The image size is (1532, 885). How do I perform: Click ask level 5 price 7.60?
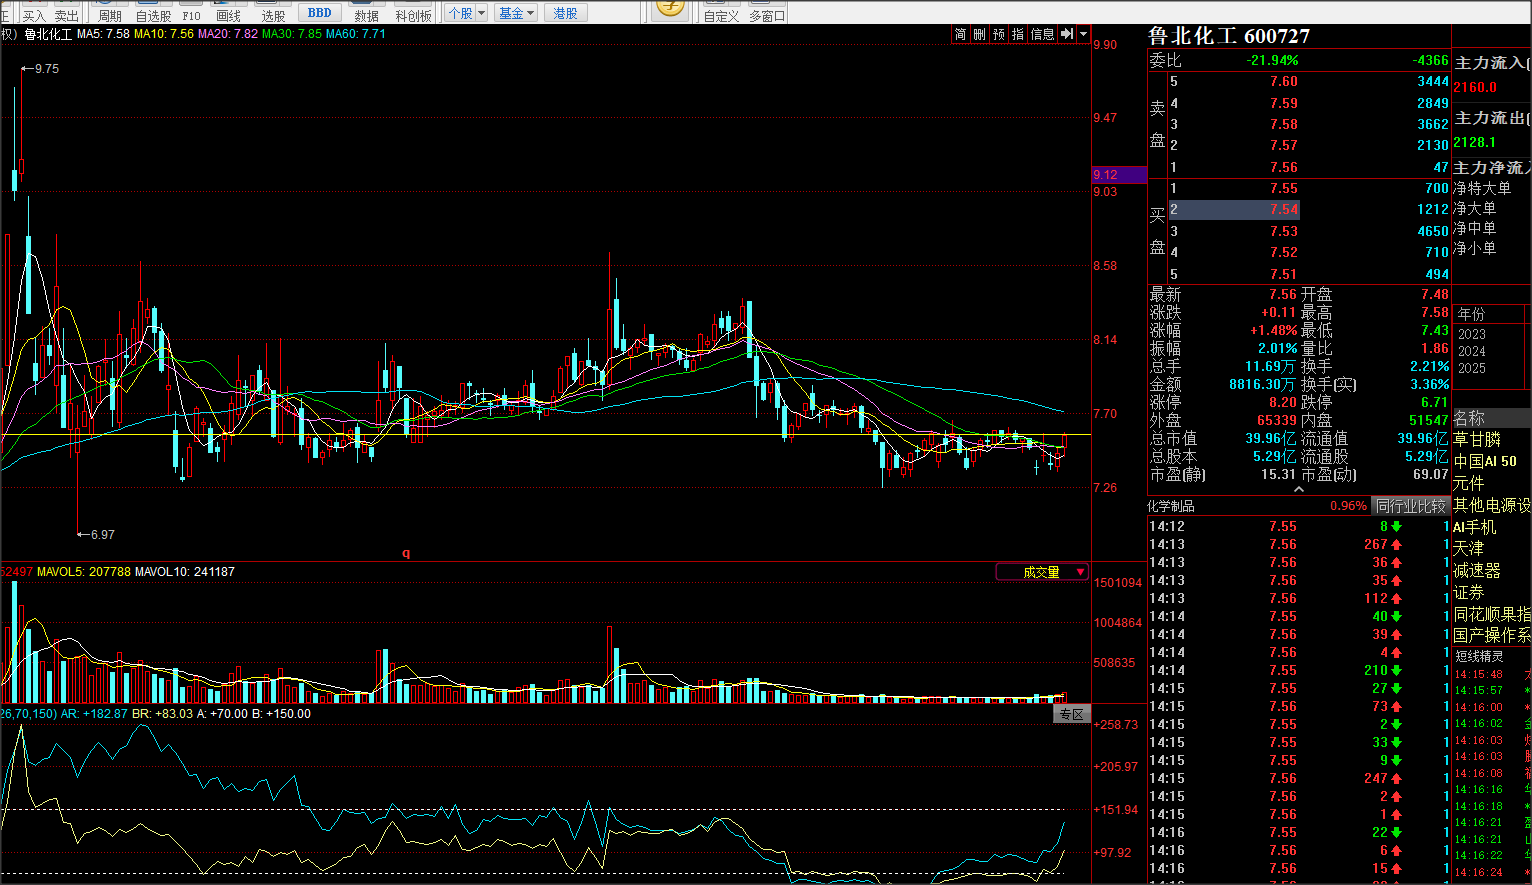1284,82
